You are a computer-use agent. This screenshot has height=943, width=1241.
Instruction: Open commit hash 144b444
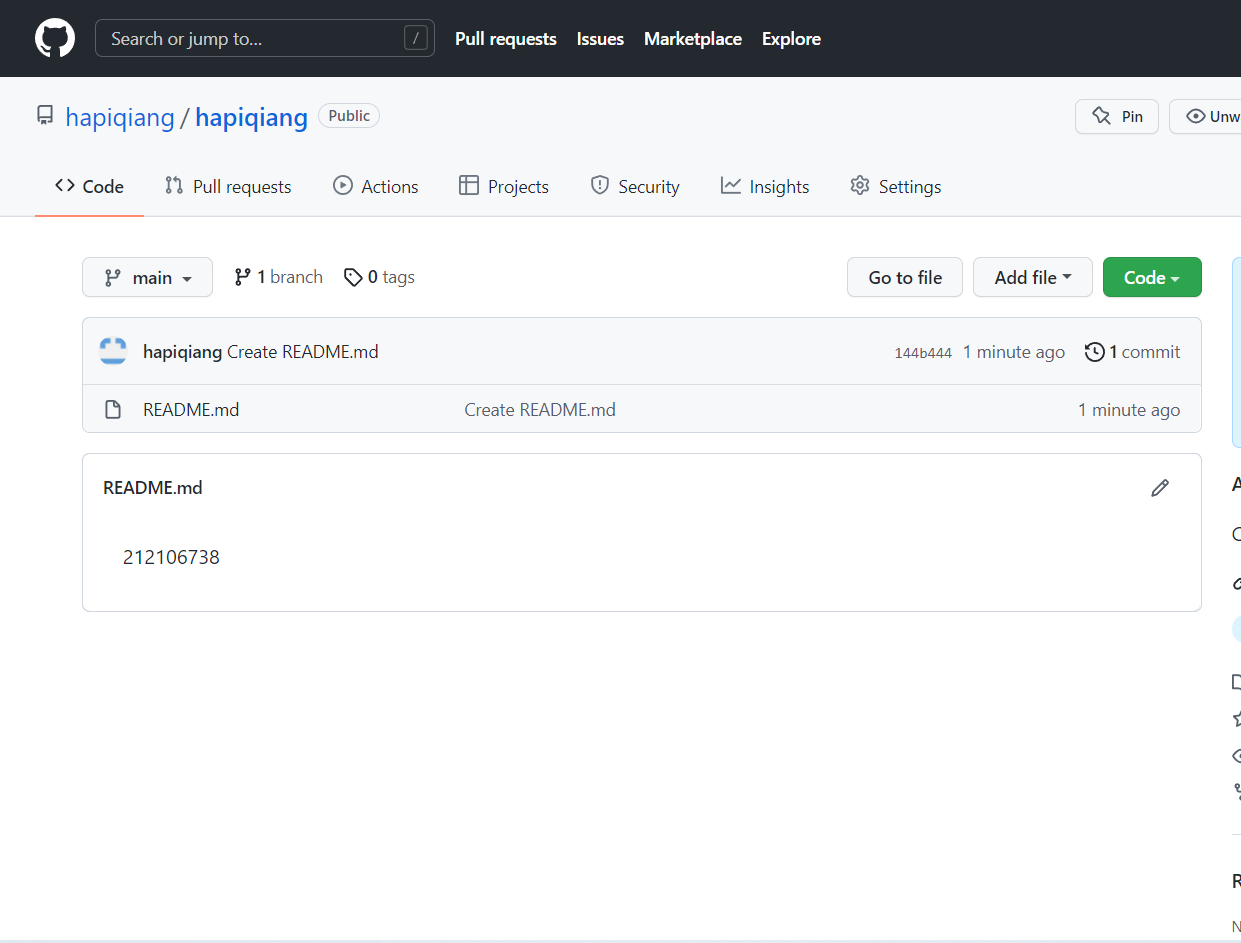pyautogui.click(x=923, y=353)
